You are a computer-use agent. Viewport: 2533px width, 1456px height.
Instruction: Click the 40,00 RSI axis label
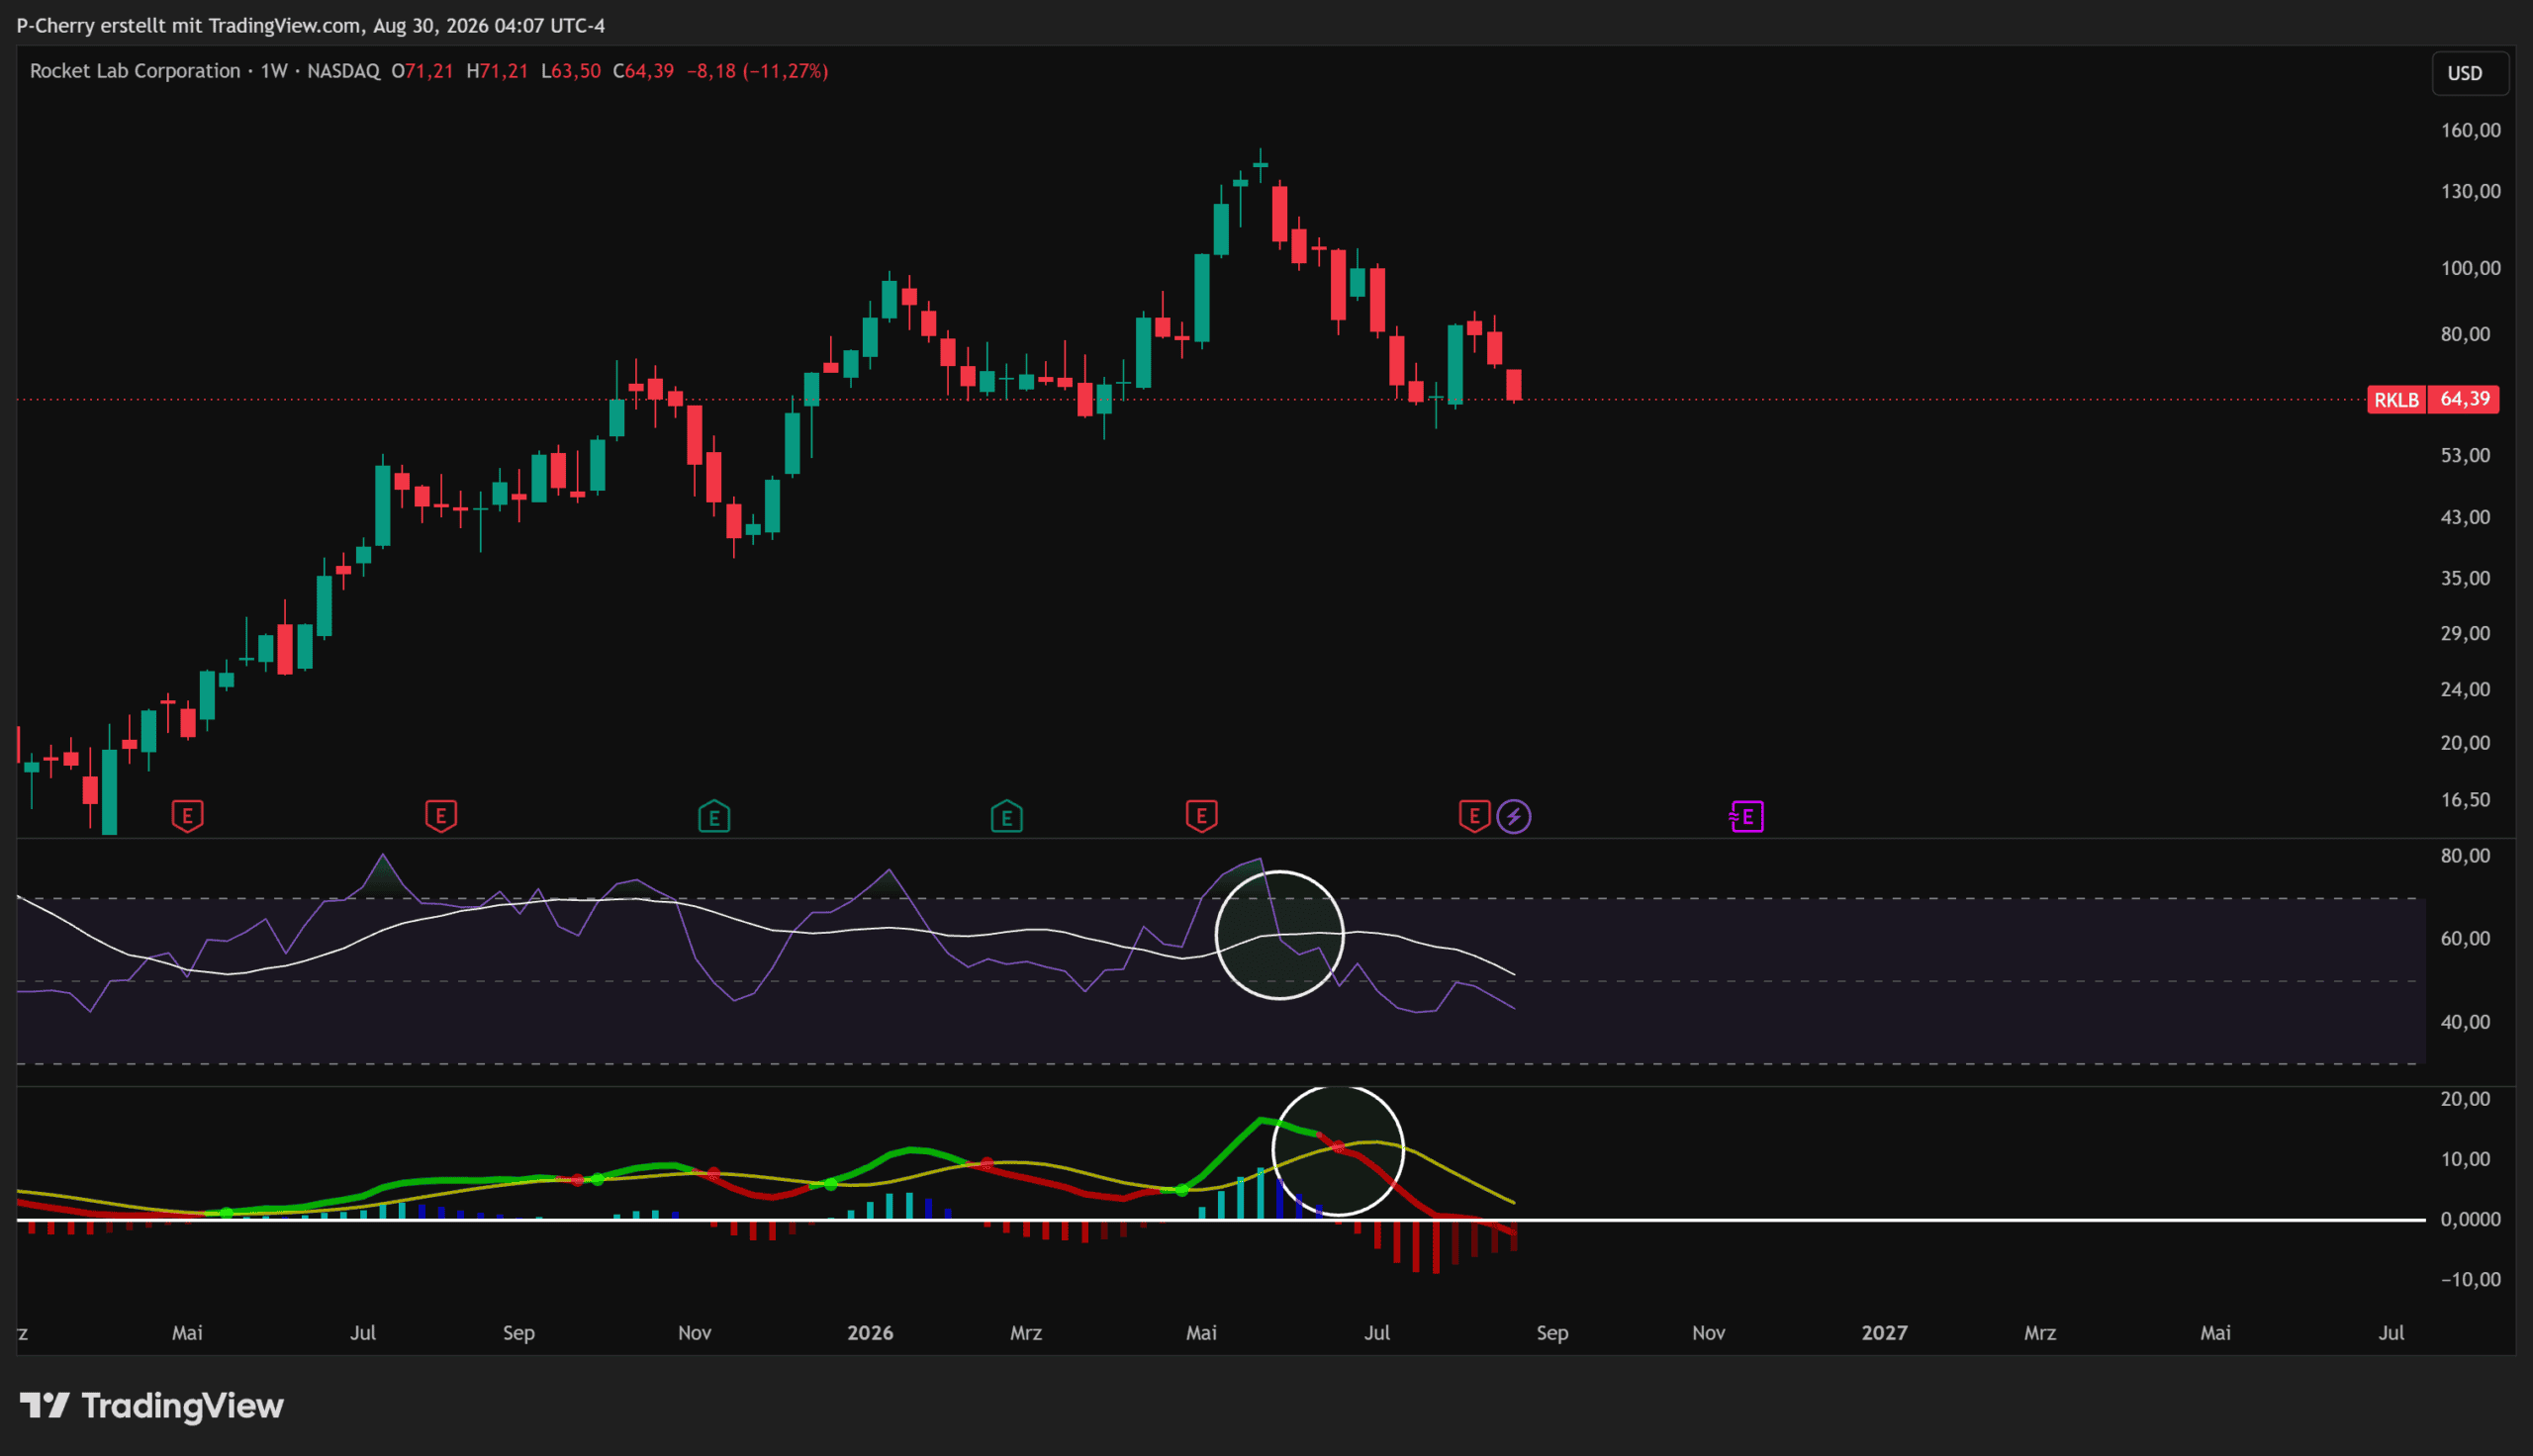pos(2466,1022)
